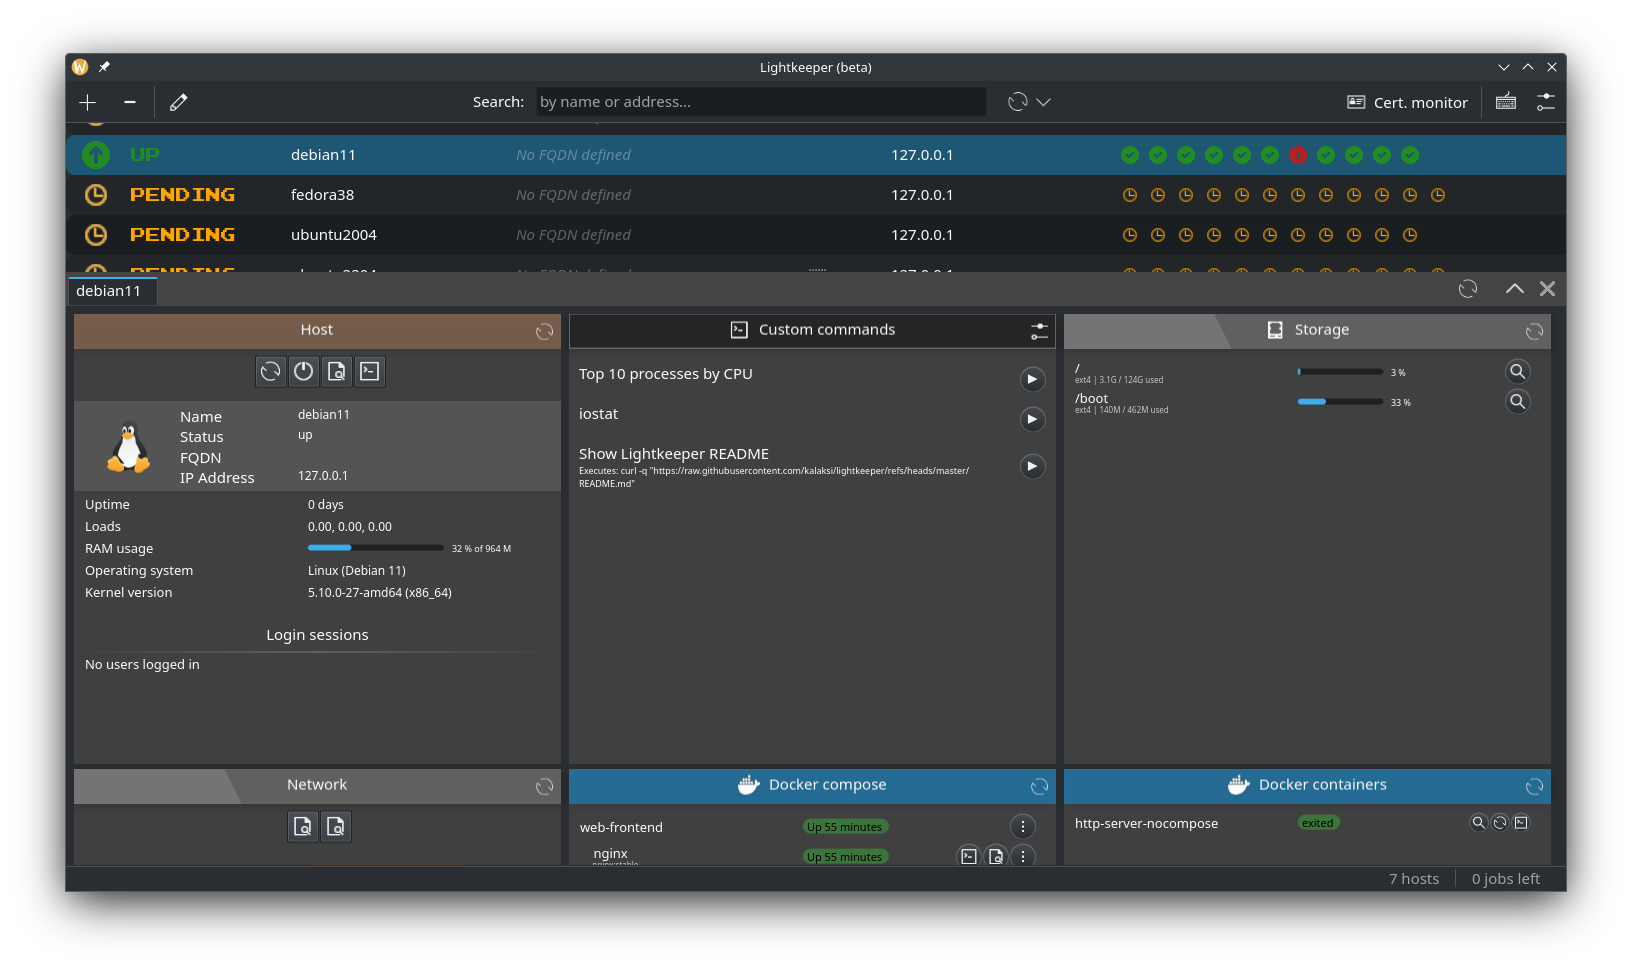Refresh the Network panel
Screen dimensions: 1632x969
544,787
